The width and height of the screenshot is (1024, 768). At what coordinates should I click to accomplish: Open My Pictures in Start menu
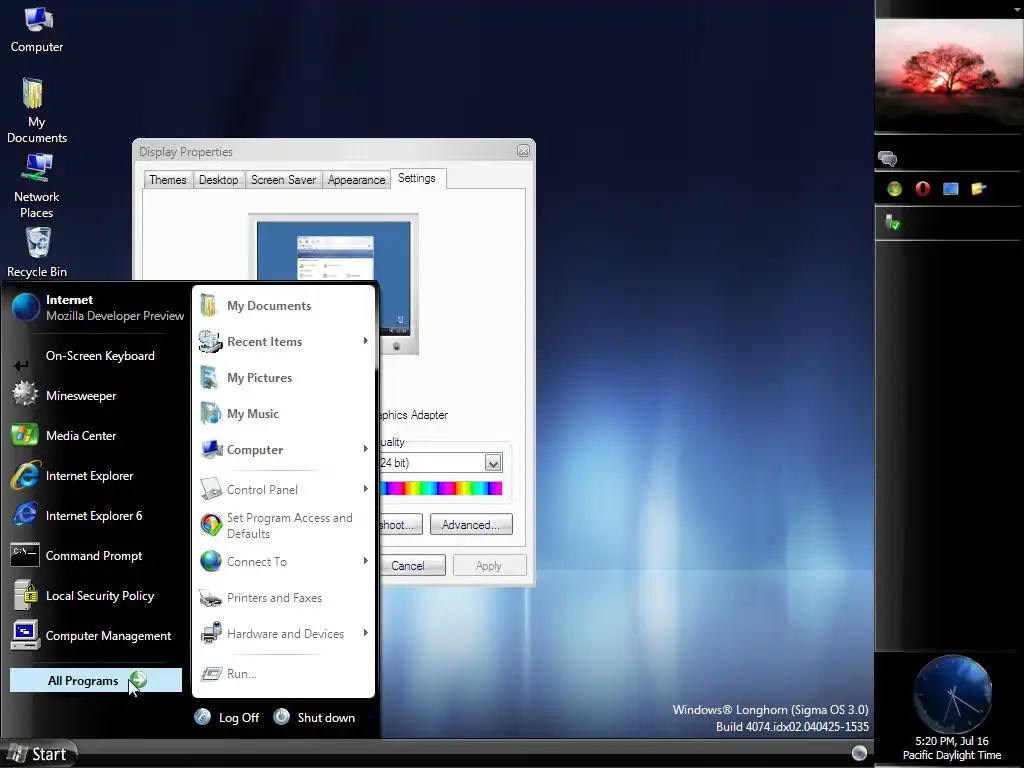tap(284, 377)
